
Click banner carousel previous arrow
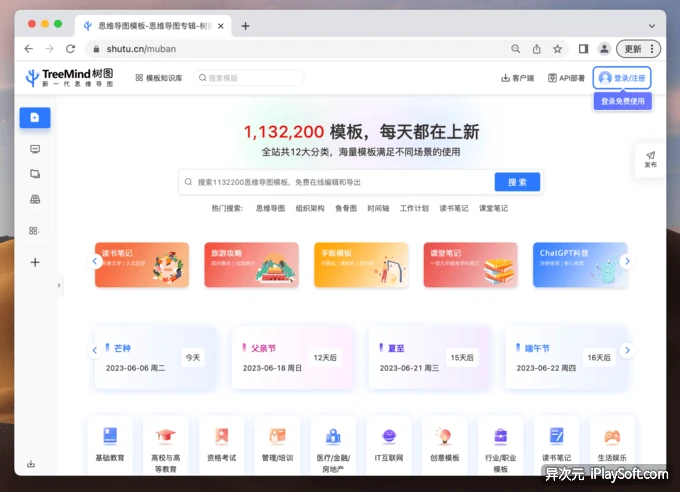coord(95,261)
